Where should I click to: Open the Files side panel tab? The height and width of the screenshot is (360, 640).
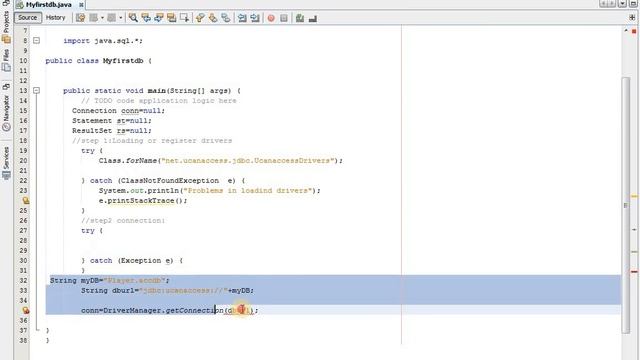pos(6,60)
